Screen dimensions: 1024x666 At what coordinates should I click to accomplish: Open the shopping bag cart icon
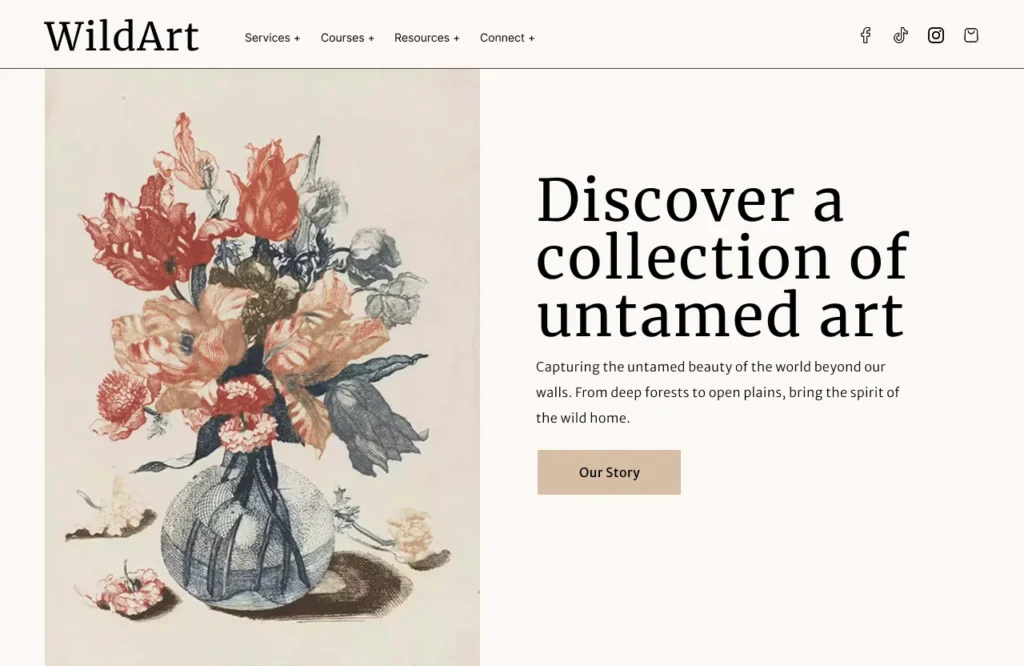(971, 36)
